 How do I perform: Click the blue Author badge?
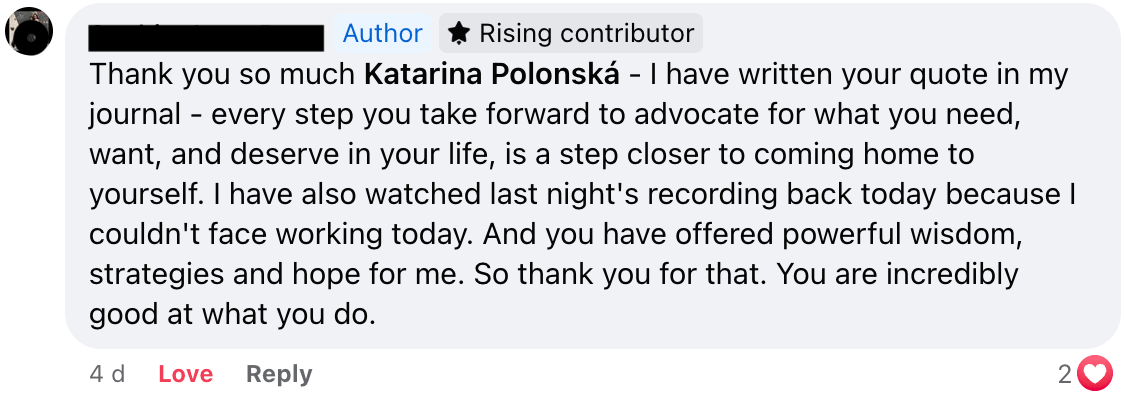[382, 33]
